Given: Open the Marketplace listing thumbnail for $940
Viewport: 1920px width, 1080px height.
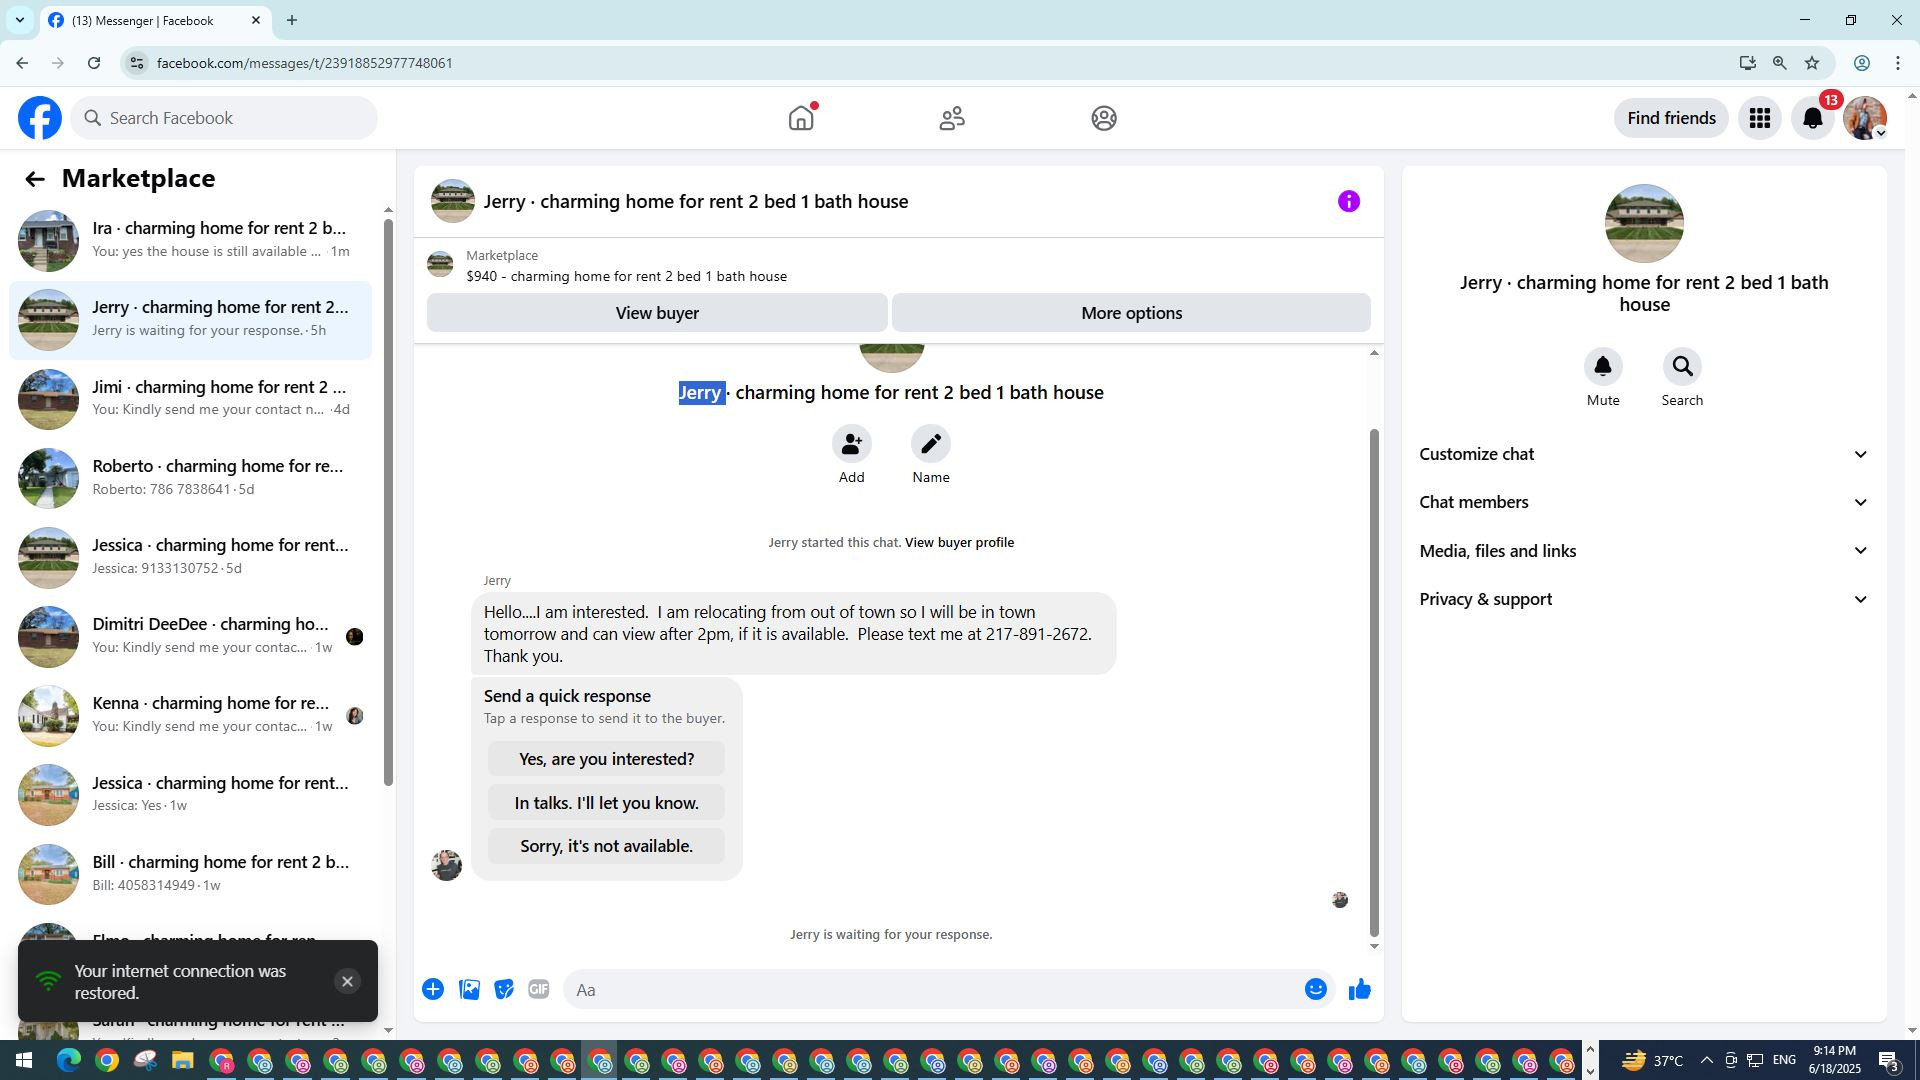Looking at the screenshot, I should [x=440, y=265].
